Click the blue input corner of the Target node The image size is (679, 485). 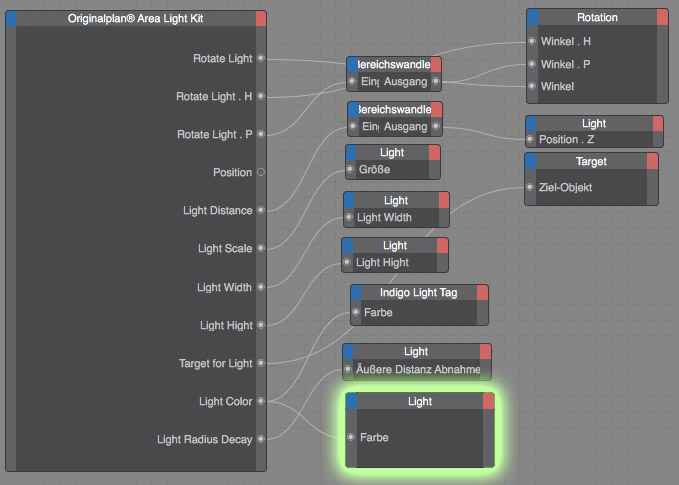tap(530, 161)
